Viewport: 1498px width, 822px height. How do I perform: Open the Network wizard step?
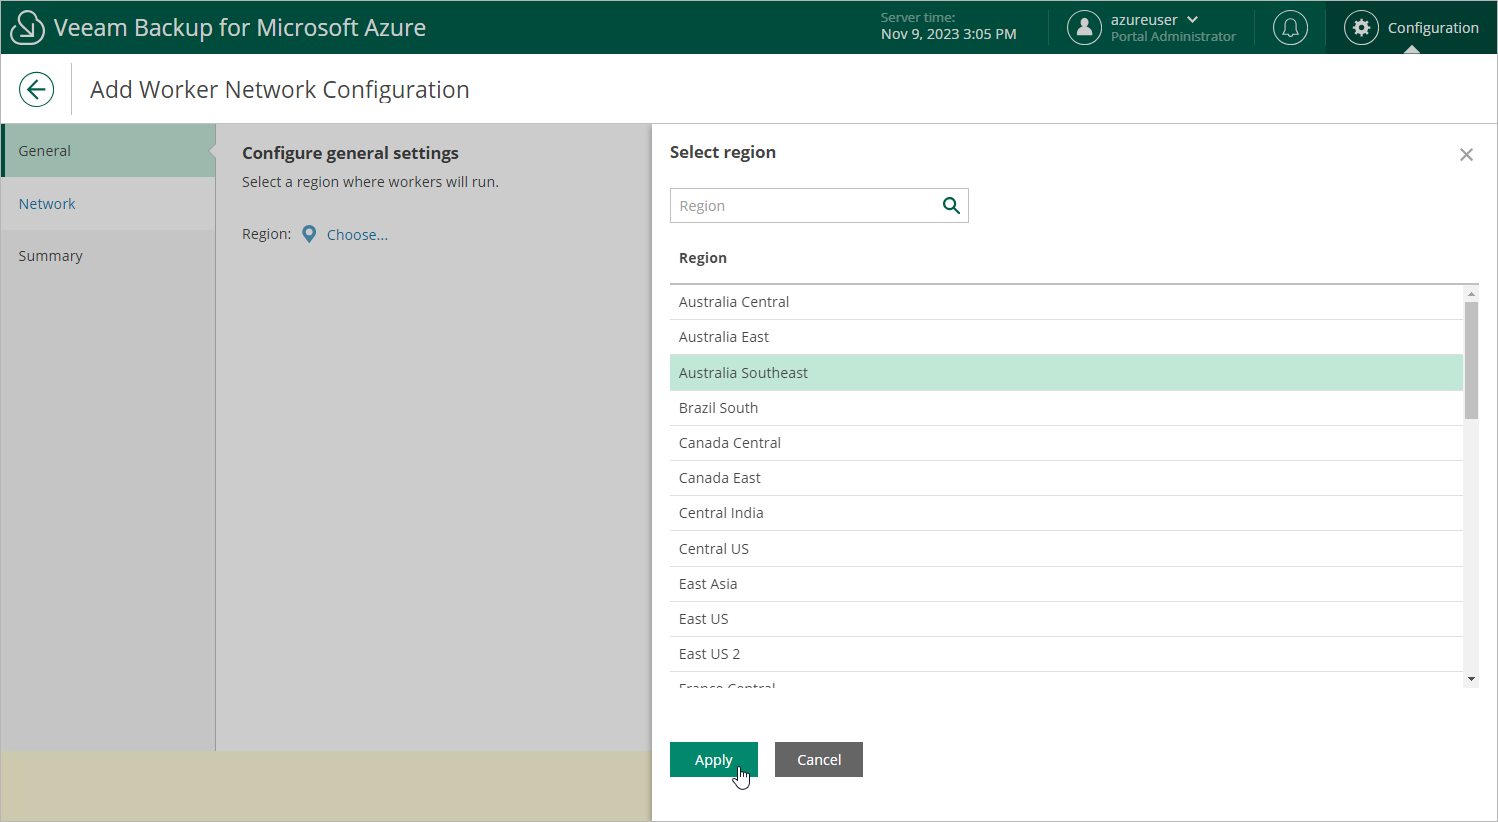click(108, 204)
